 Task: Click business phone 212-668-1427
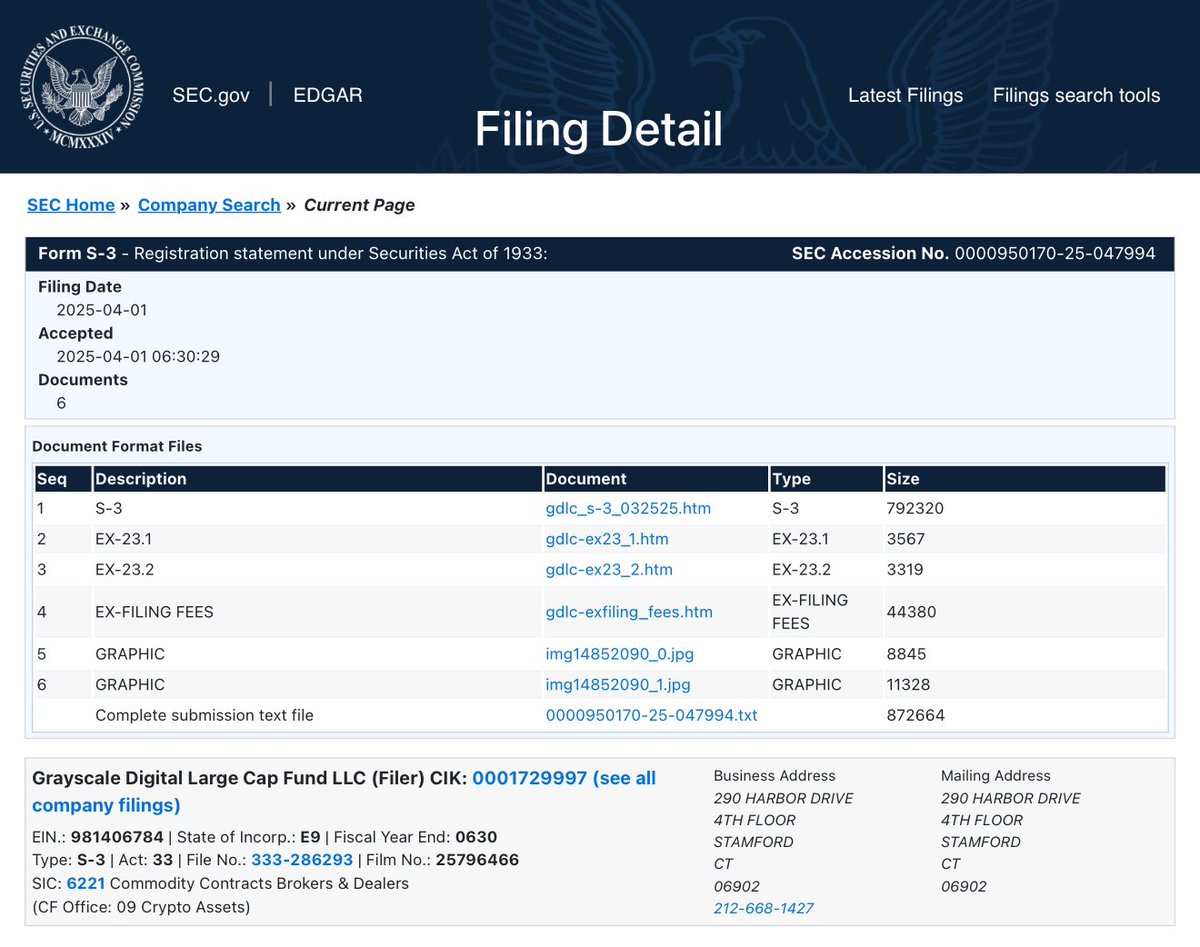[x=764, y=908]
